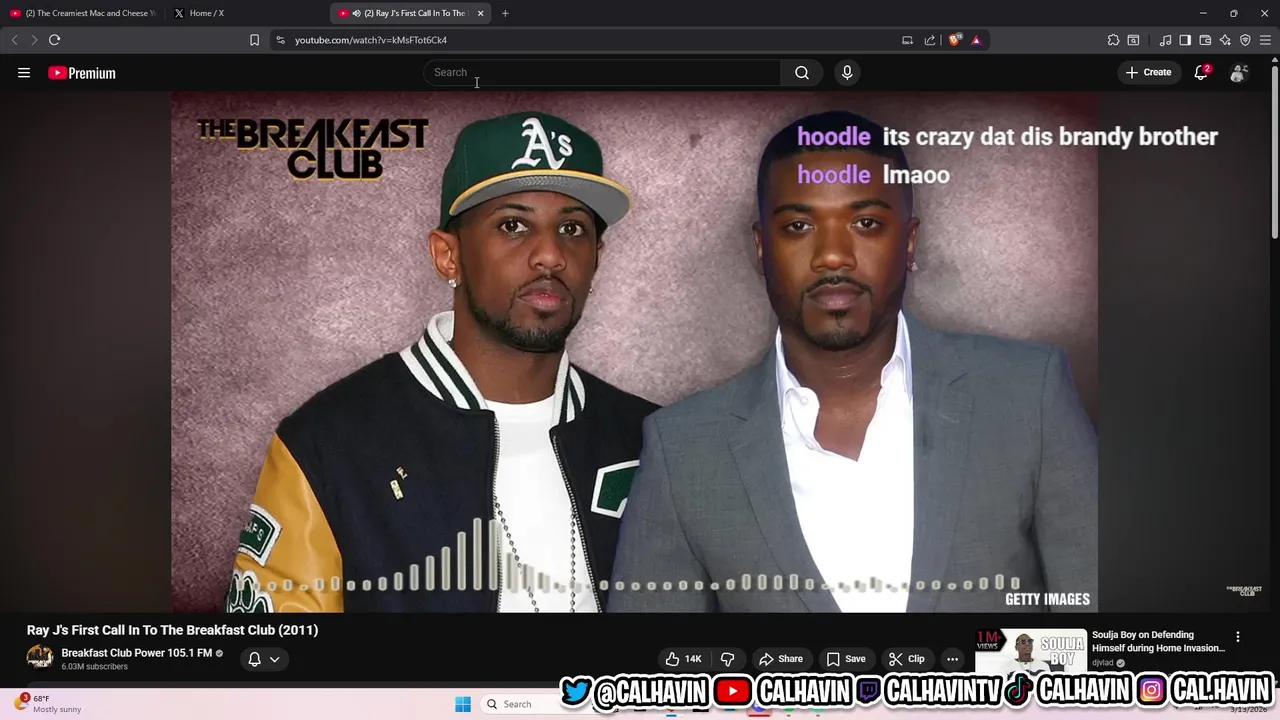Click the Windows taskbar Search box
This screenshot has height=720, width=1280.
(519, 704)
